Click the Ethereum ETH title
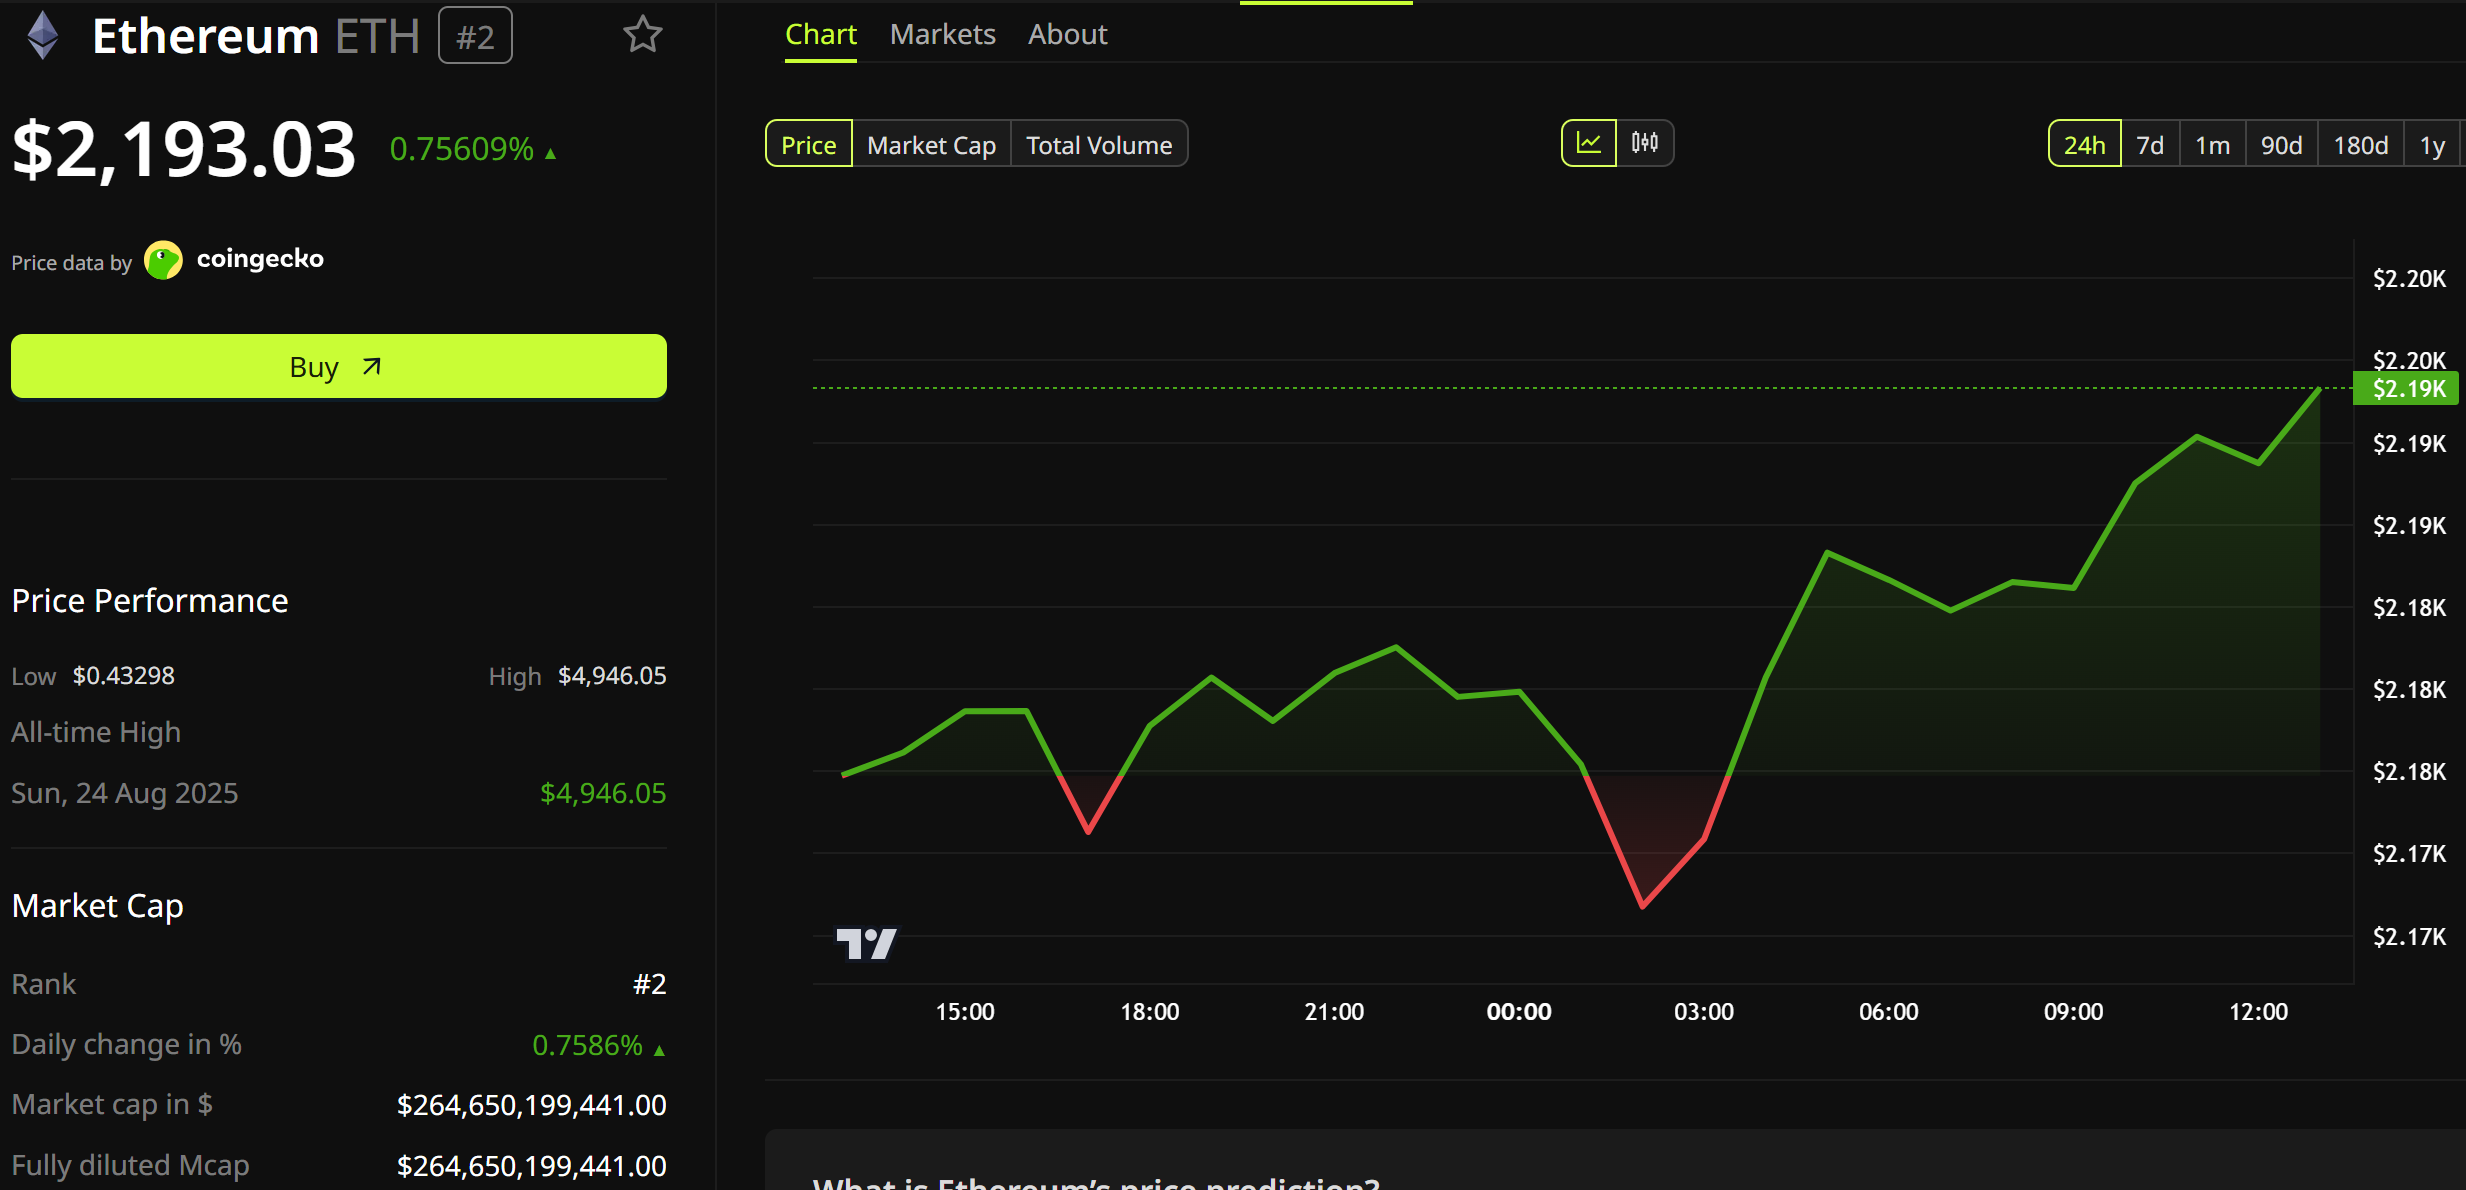Image resolution: width=2466 pixels, height=1190 pixels. click(x=256, y=36)
